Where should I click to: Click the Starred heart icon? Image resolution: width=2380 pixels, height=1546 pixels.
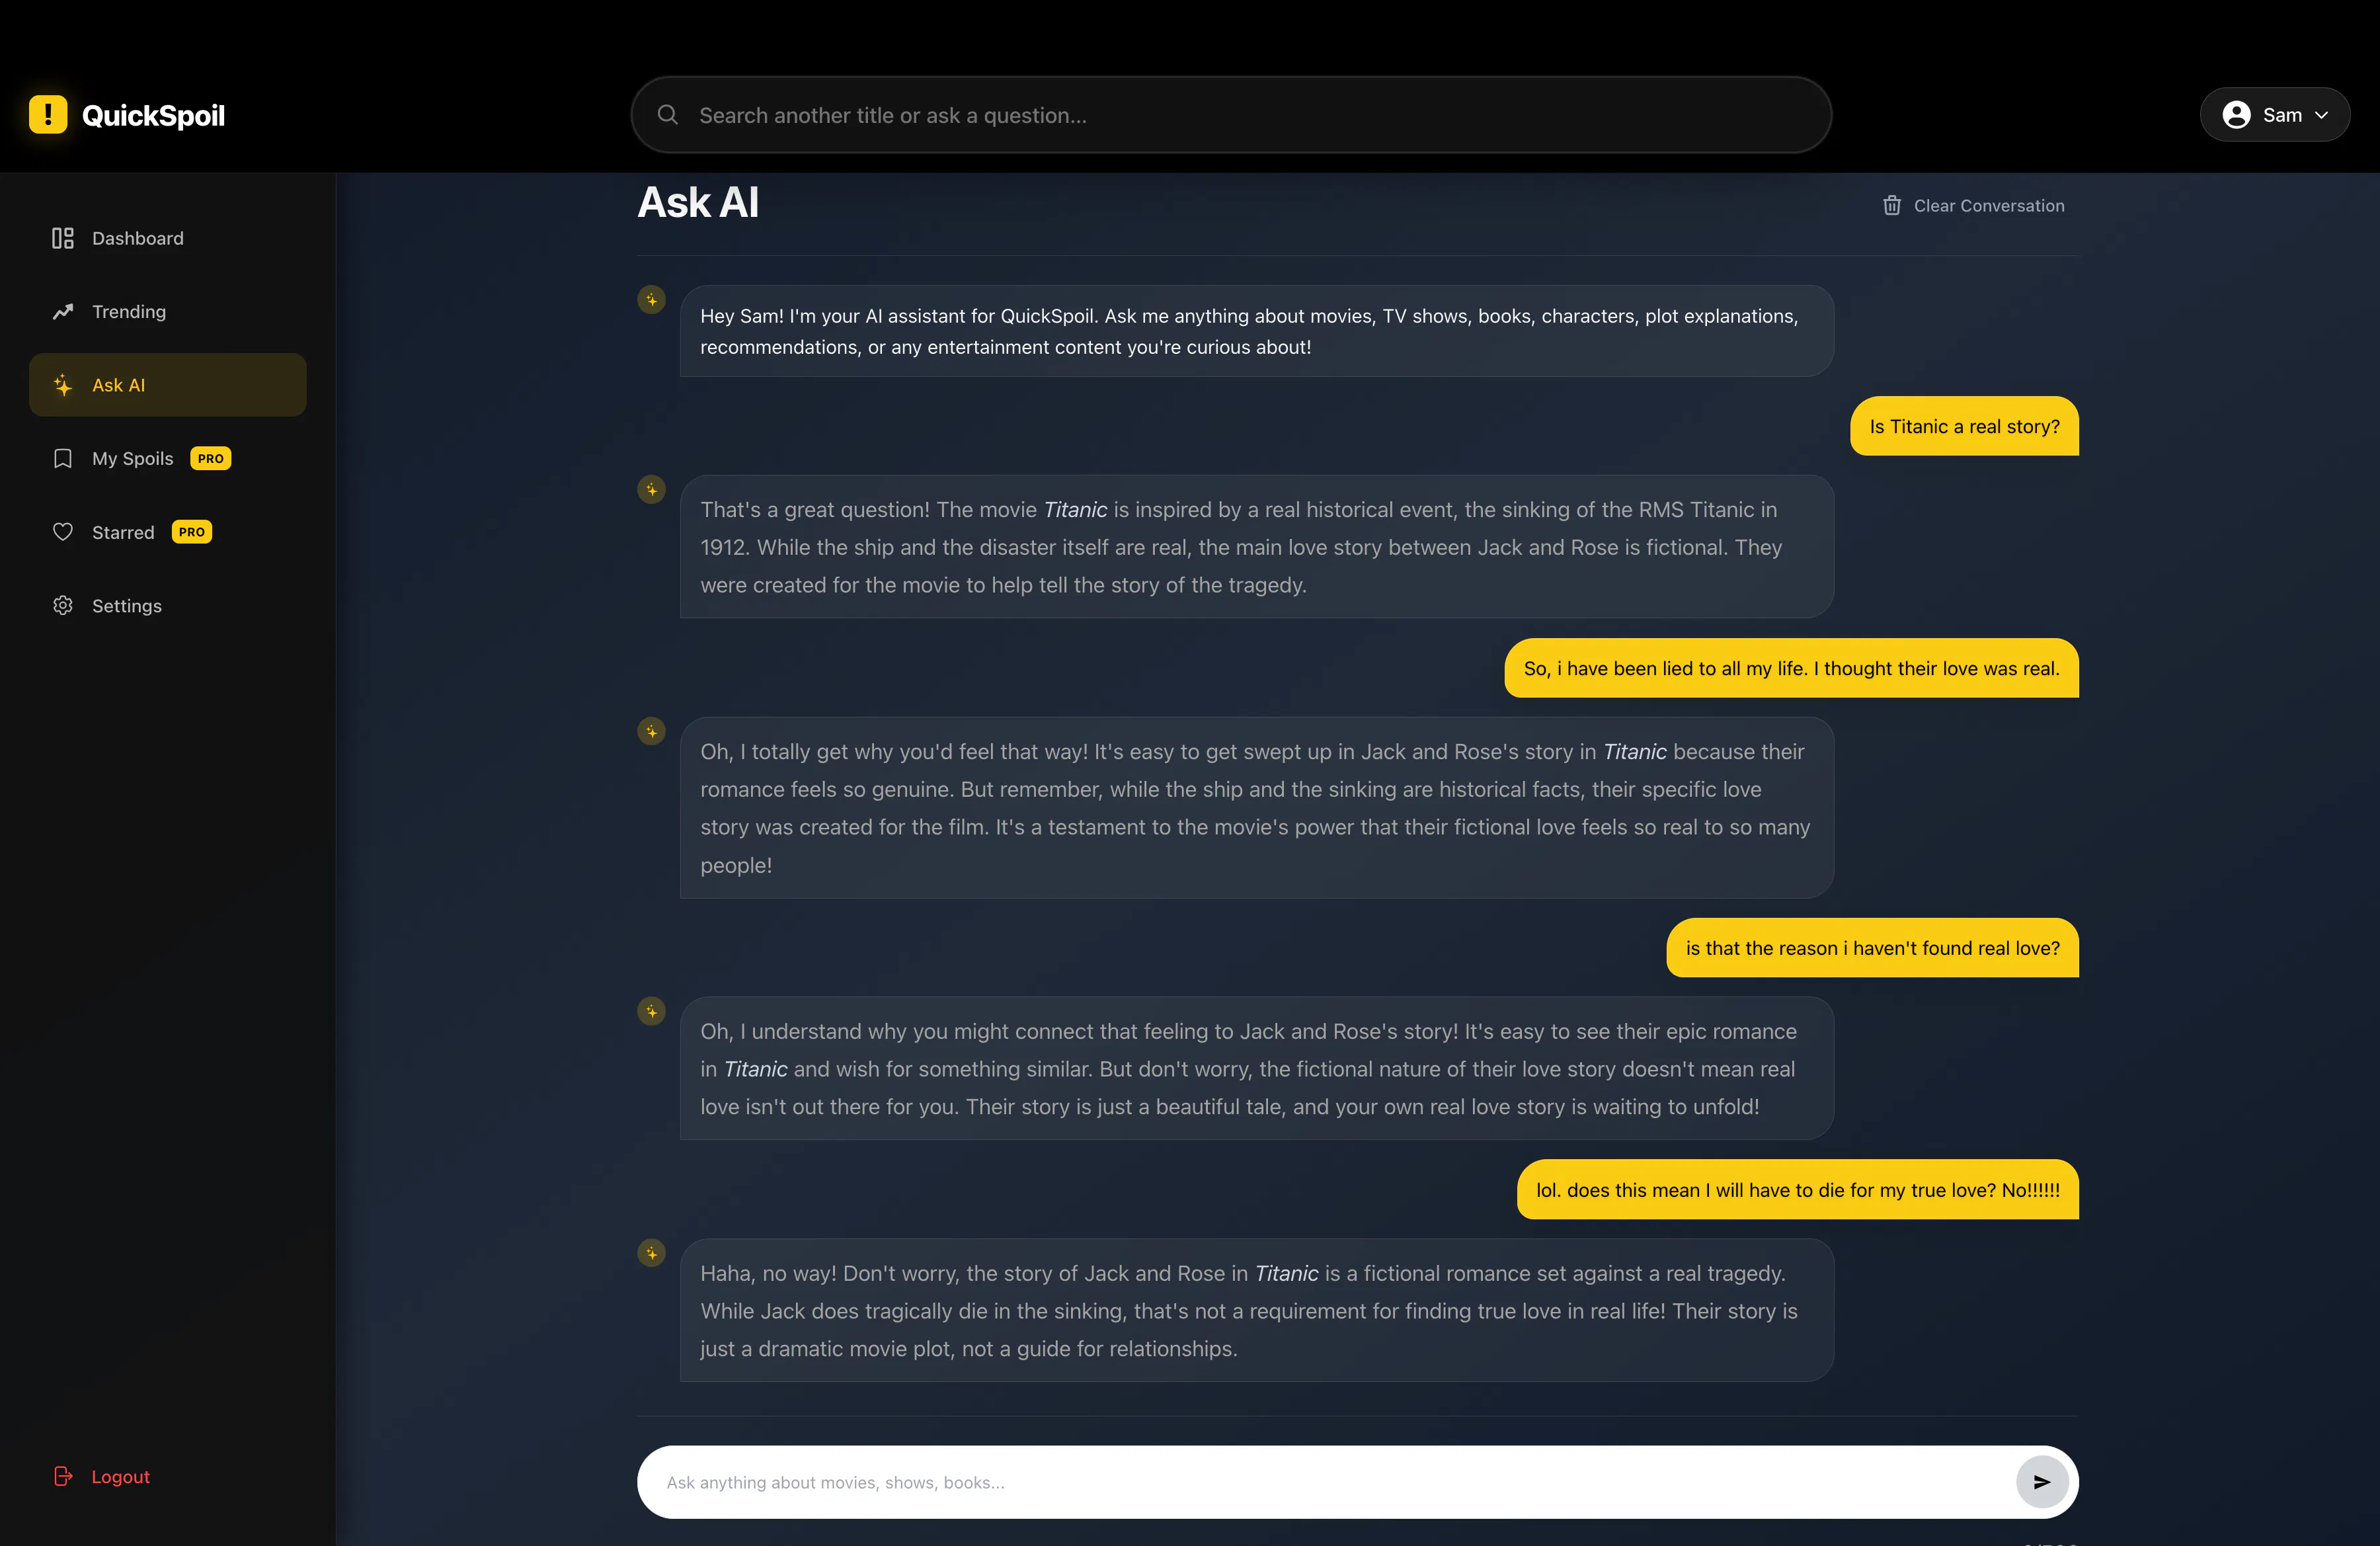pos(63,532)
